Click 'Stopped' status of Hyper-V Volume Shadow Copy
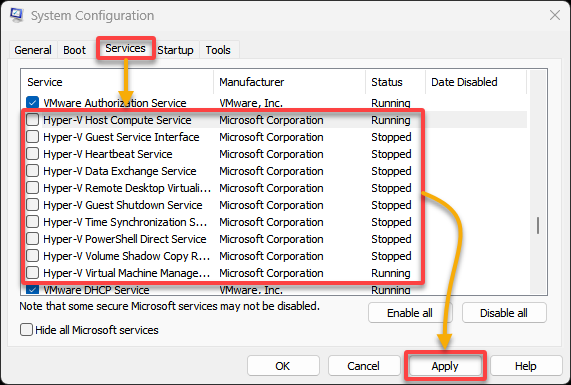The image size is (571, 385). click(391, 256)
